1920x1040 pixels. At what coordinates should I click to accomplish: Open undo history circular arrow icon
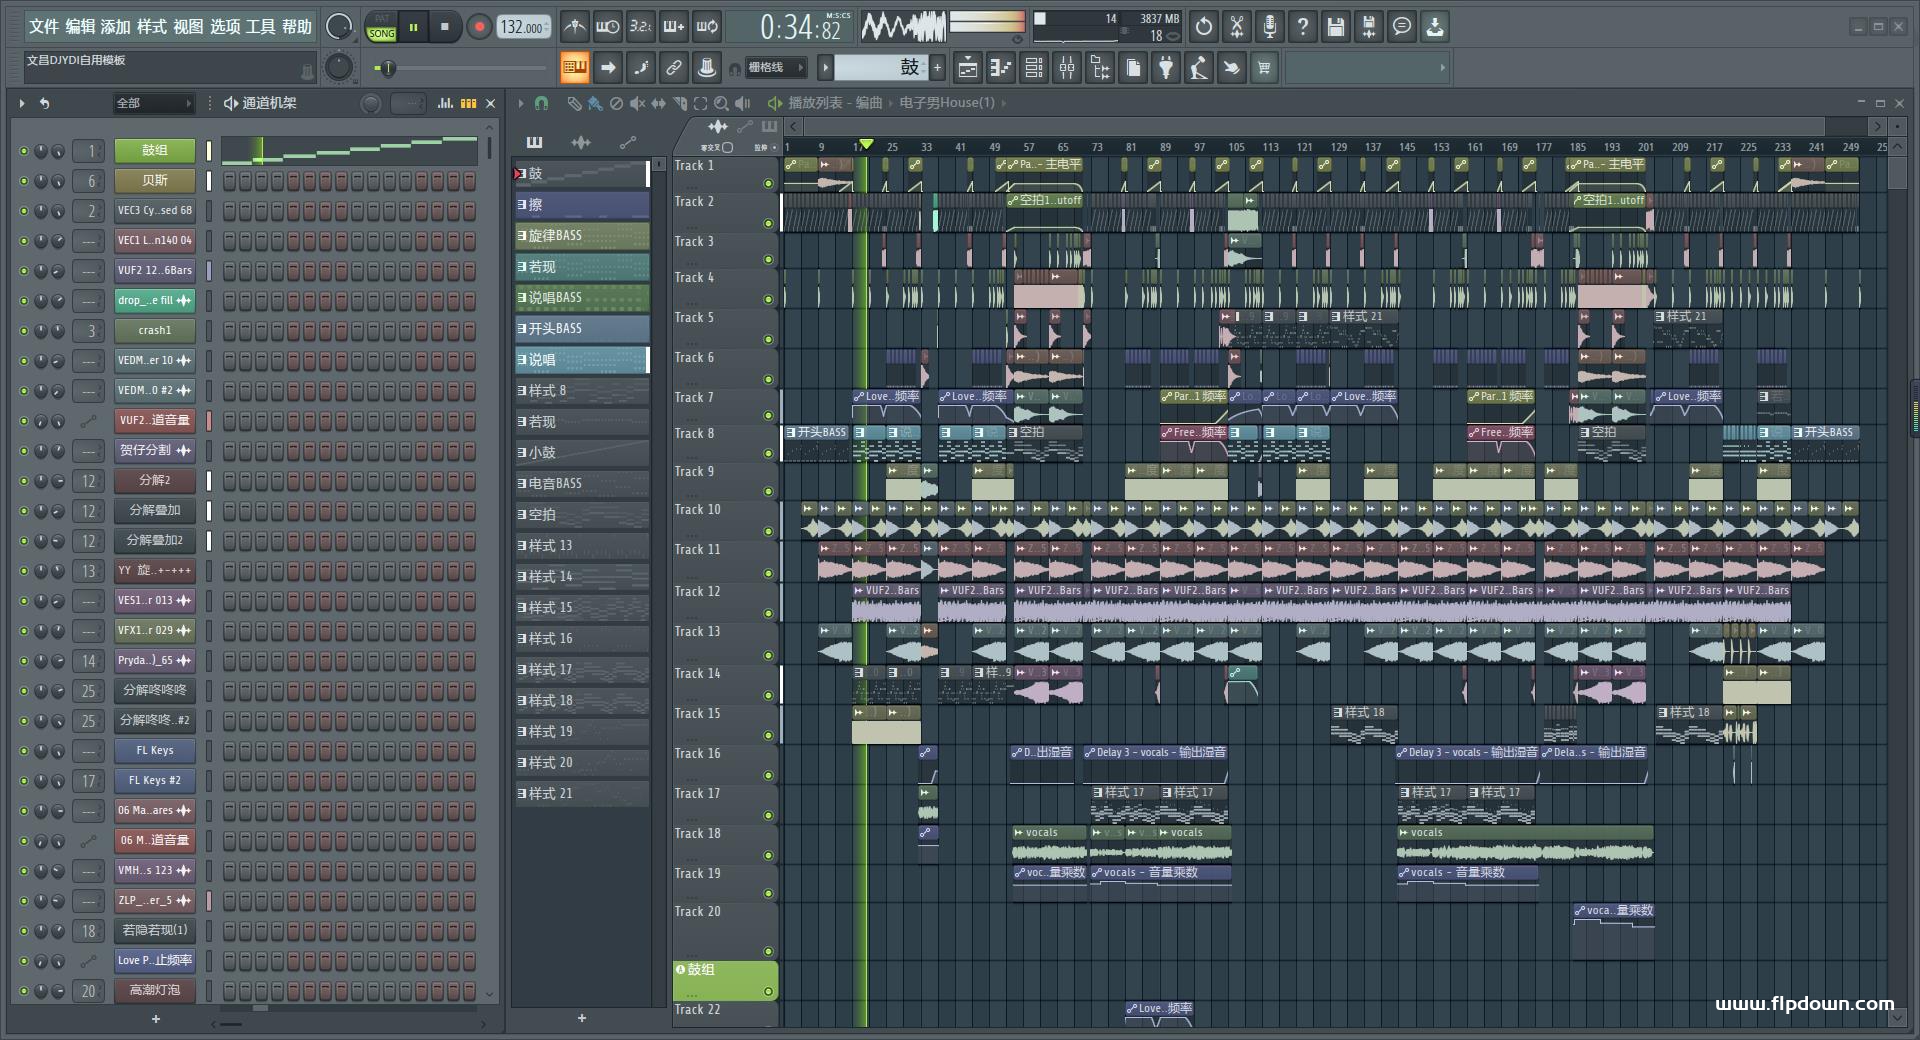(1204, 27)
